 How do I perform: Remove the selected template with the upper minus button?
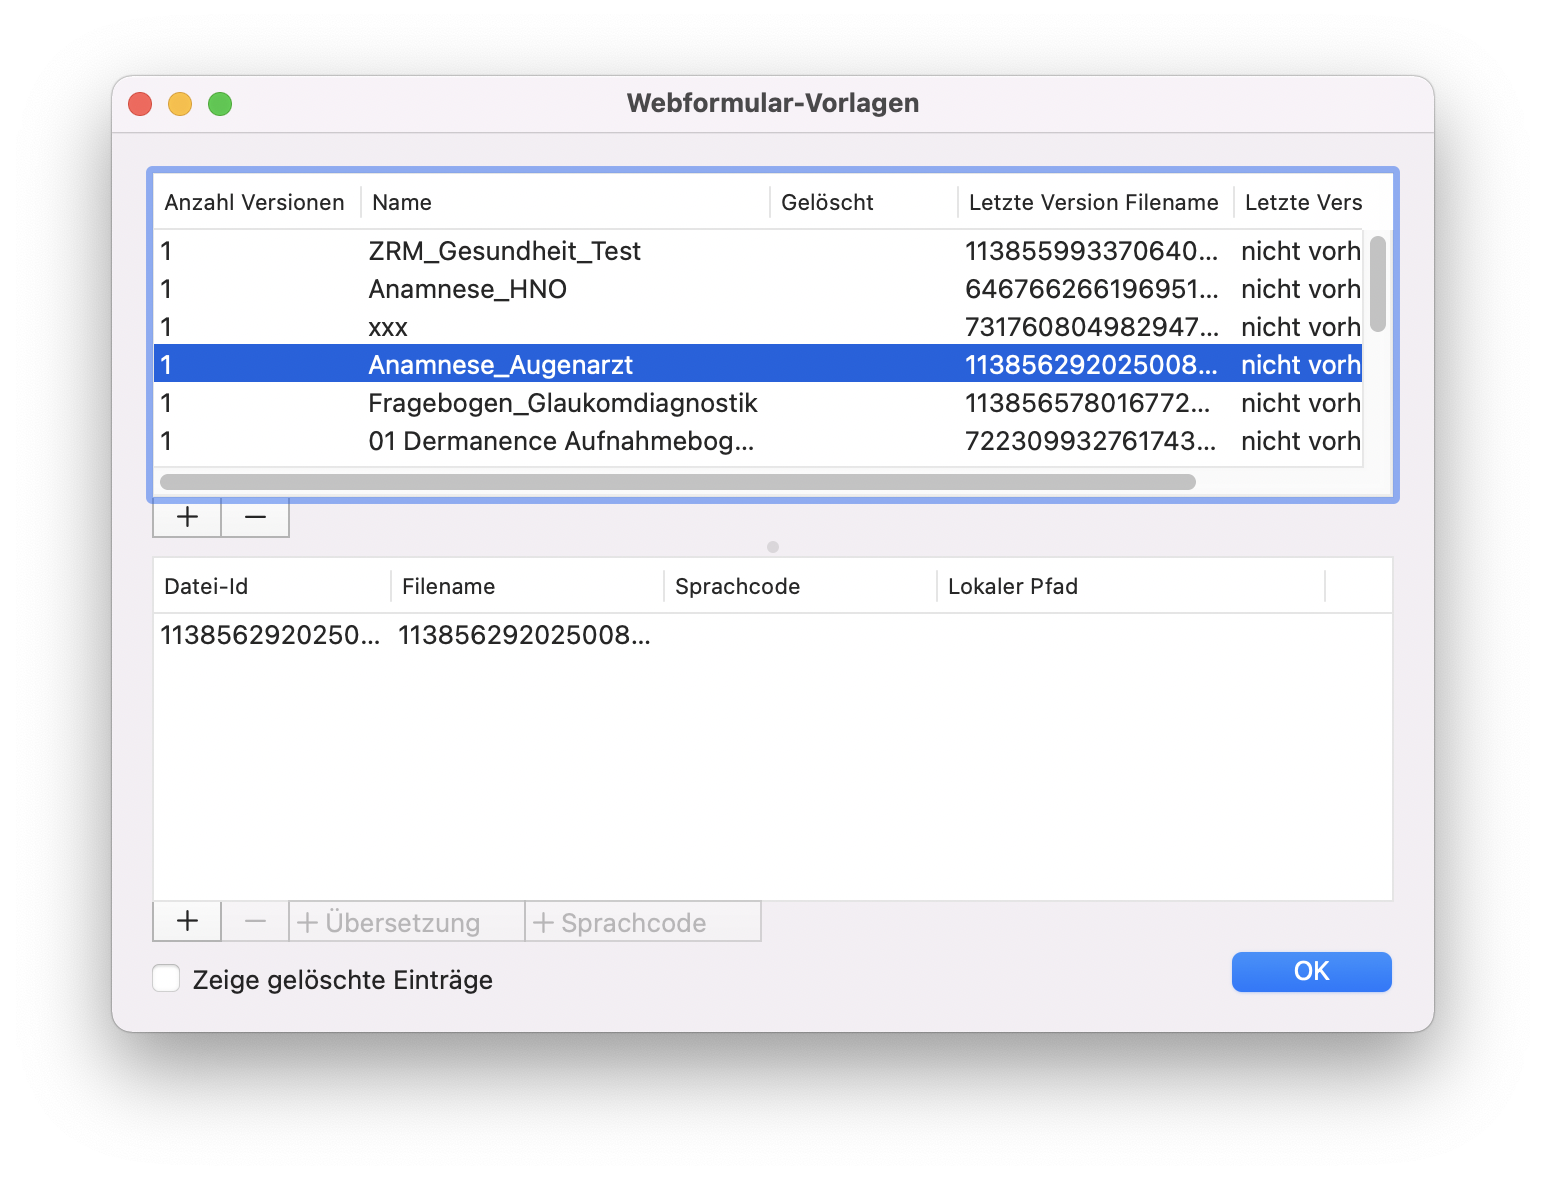tap(255, 518)
